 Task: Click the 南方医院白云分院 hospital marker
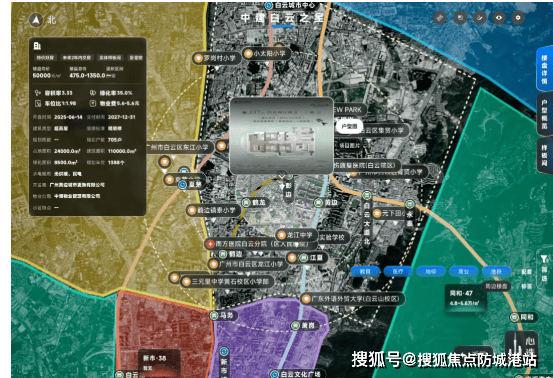click(257, 244)
